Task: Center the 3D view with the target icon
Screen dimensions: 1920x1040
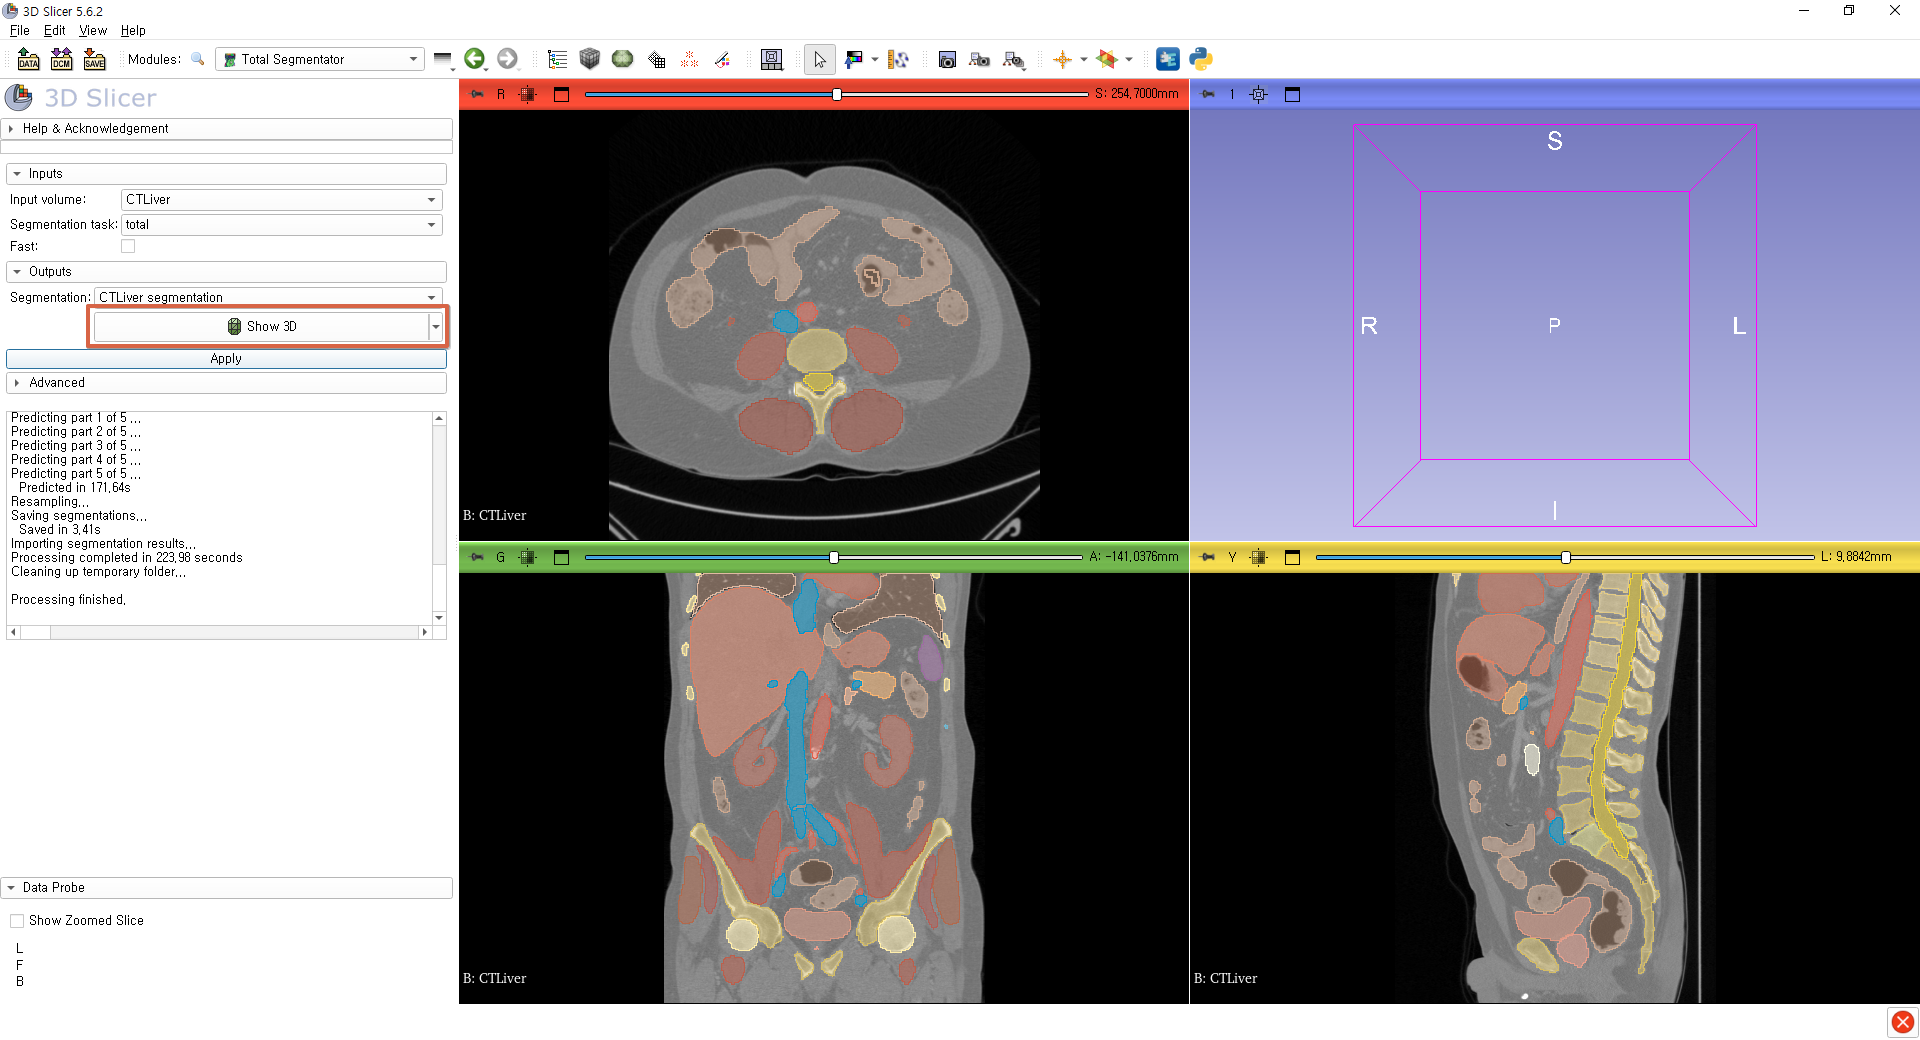Action: coord(1259,94)
